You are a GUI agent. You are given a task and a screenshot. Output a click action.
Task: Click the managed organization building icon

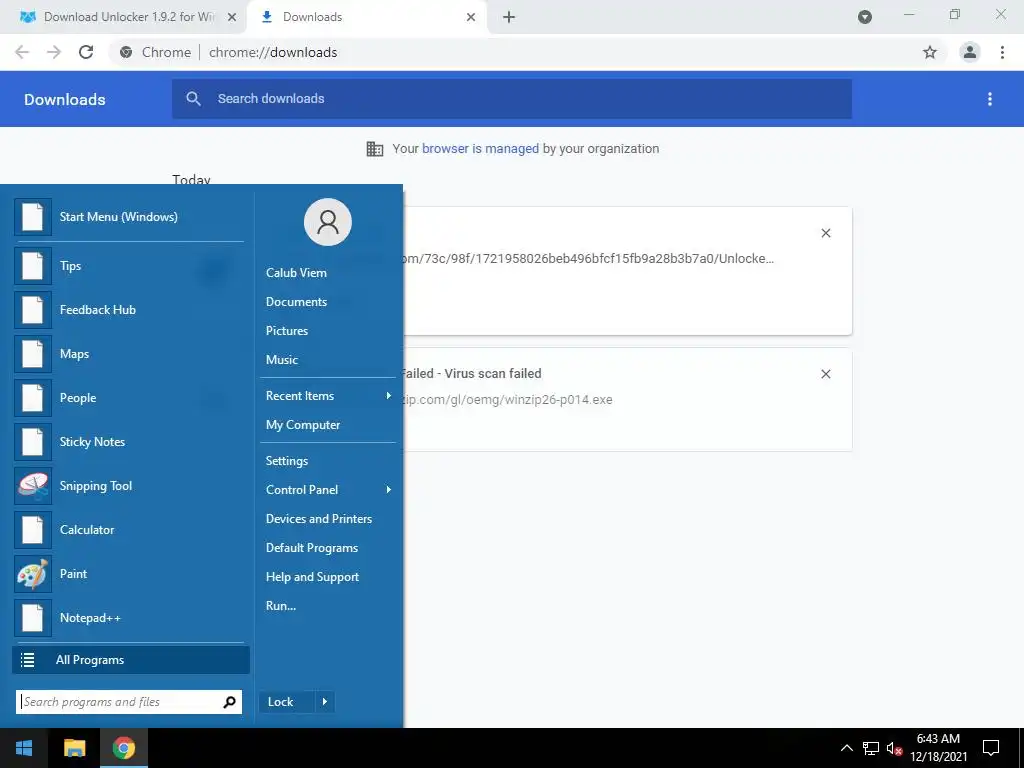[x=375, y=149]
